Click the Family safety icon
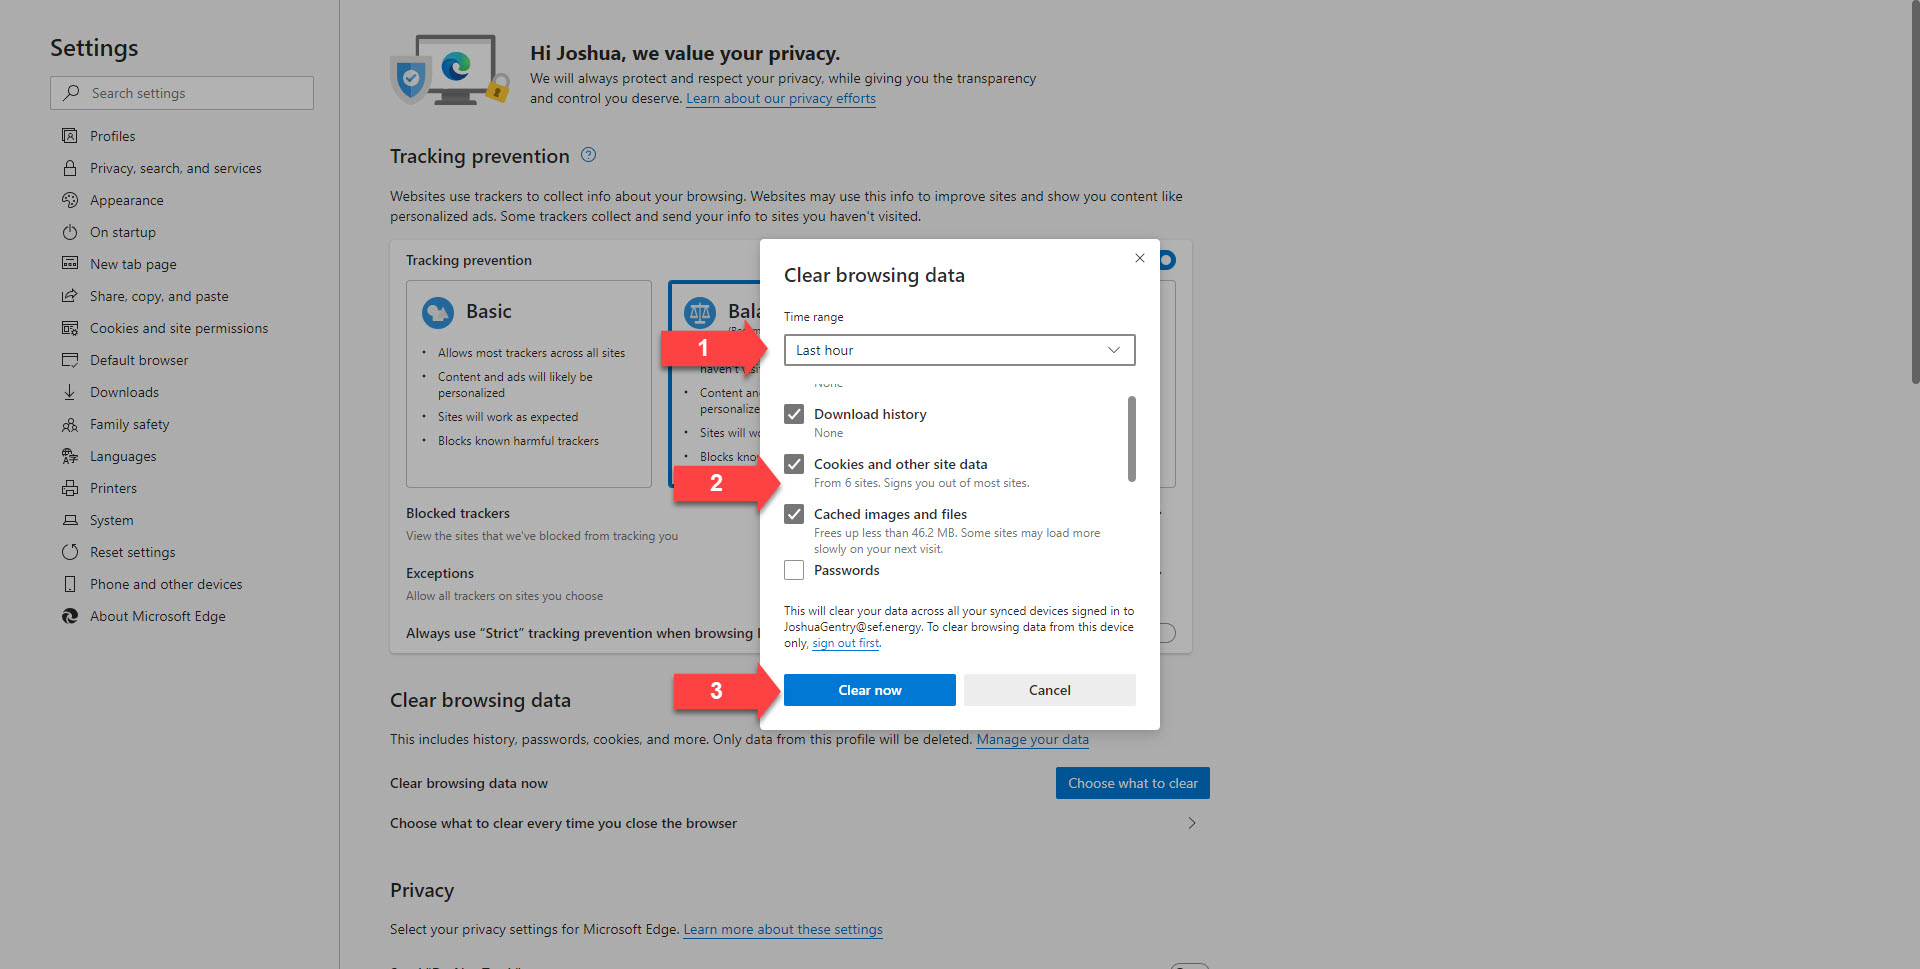Image resolution: width=1920 pixels, height=969 pixels. pyautogui.click(x=70, y=424)
